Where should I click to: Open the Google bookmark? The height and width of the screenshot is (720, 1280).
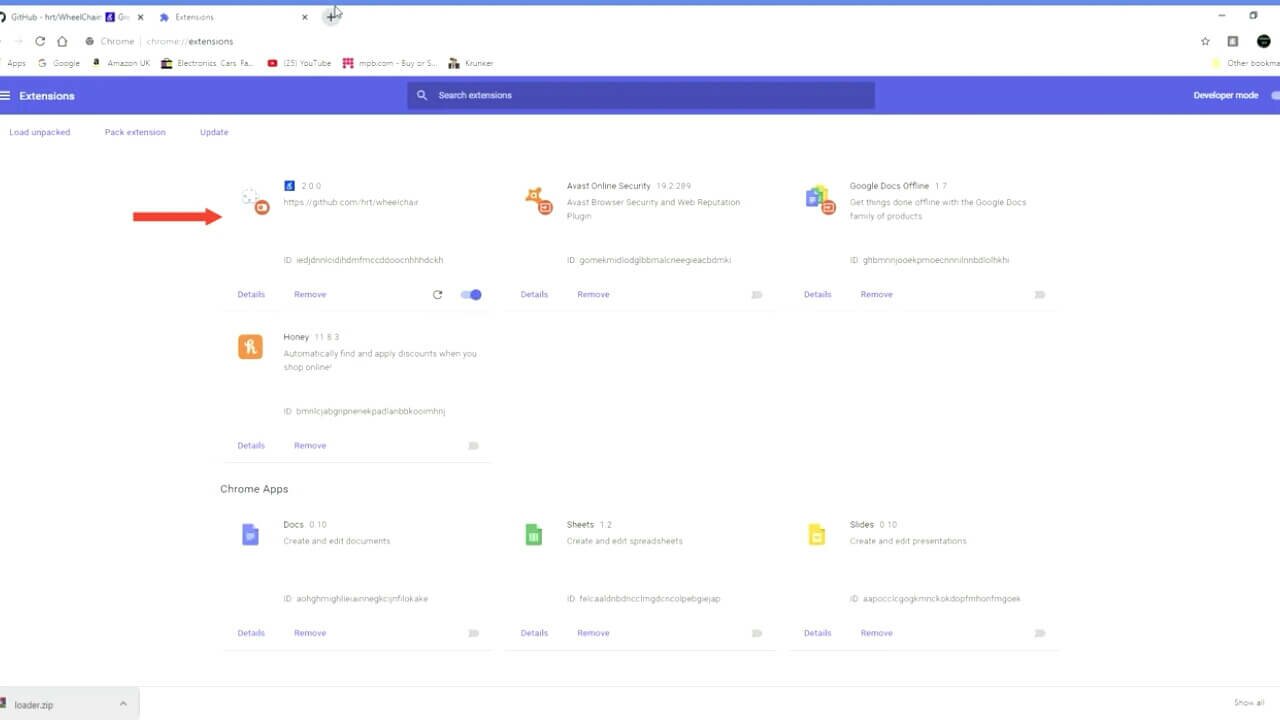click(x=59, y=63)
